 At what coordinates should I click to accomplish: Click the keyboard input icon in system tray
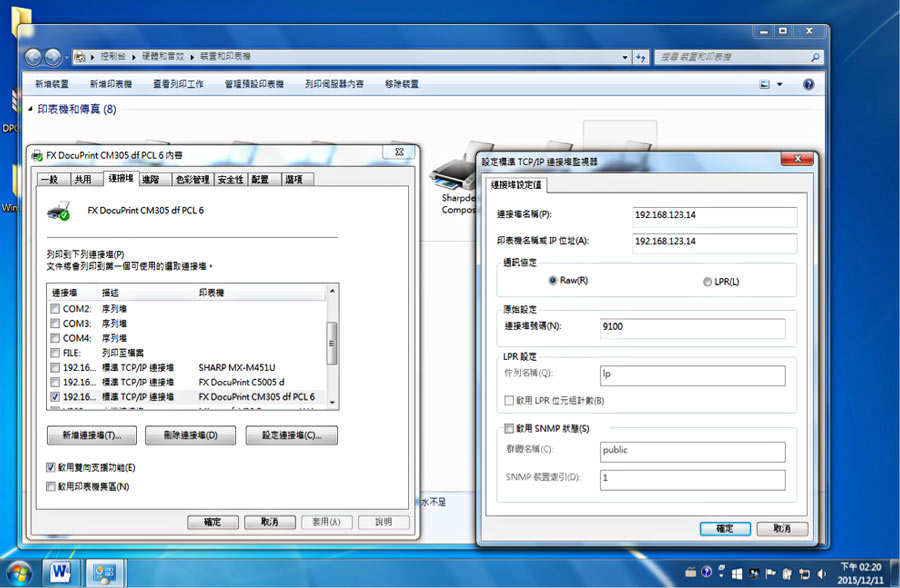(x=690, y=572)
